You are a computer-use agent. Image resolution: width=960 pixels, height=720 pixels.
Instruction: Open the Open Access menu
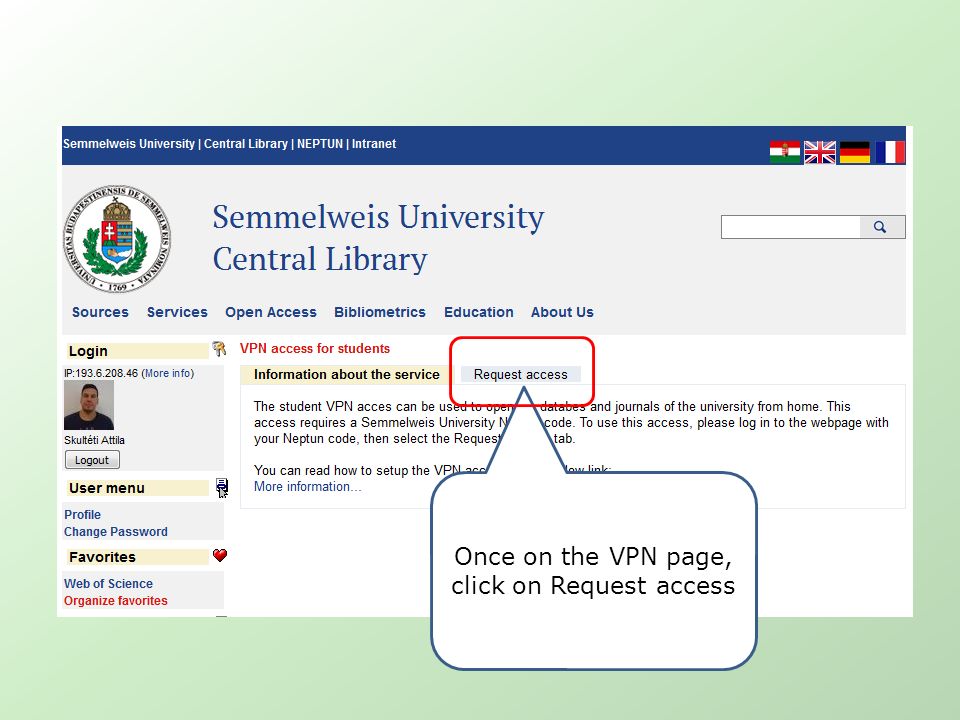271,312
